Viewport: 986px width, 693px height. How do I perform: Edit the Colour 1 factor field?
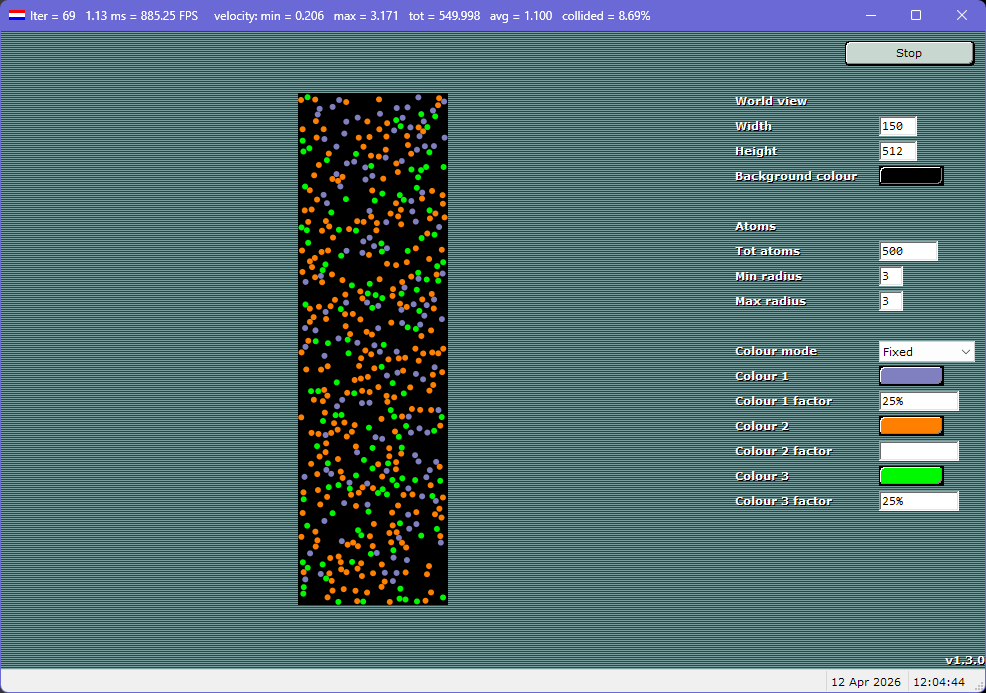918,401
